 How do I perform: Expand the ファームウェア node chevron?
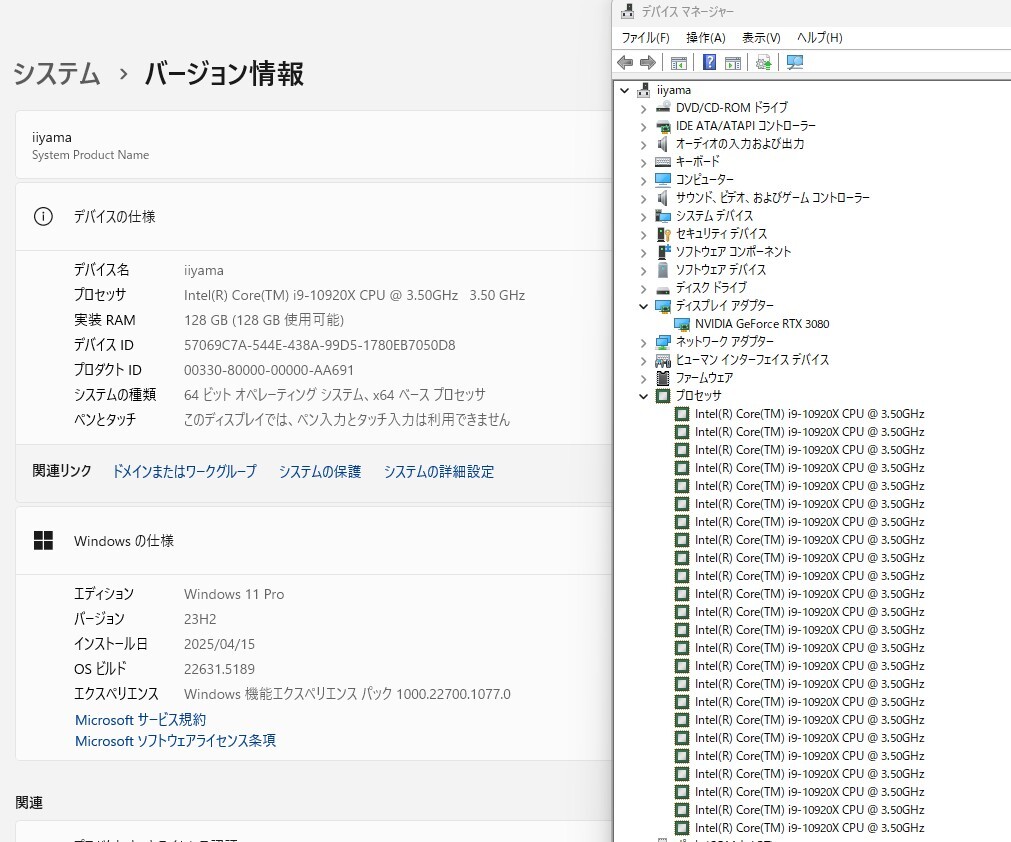[x=643, y=378]
